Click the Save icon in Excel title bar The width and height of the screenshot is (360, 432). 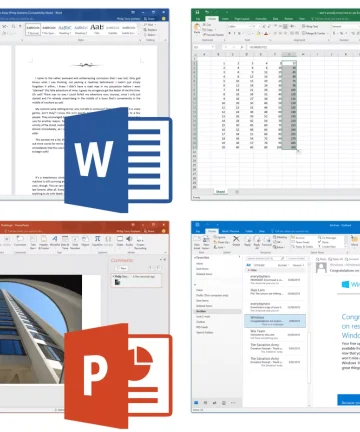197,12
